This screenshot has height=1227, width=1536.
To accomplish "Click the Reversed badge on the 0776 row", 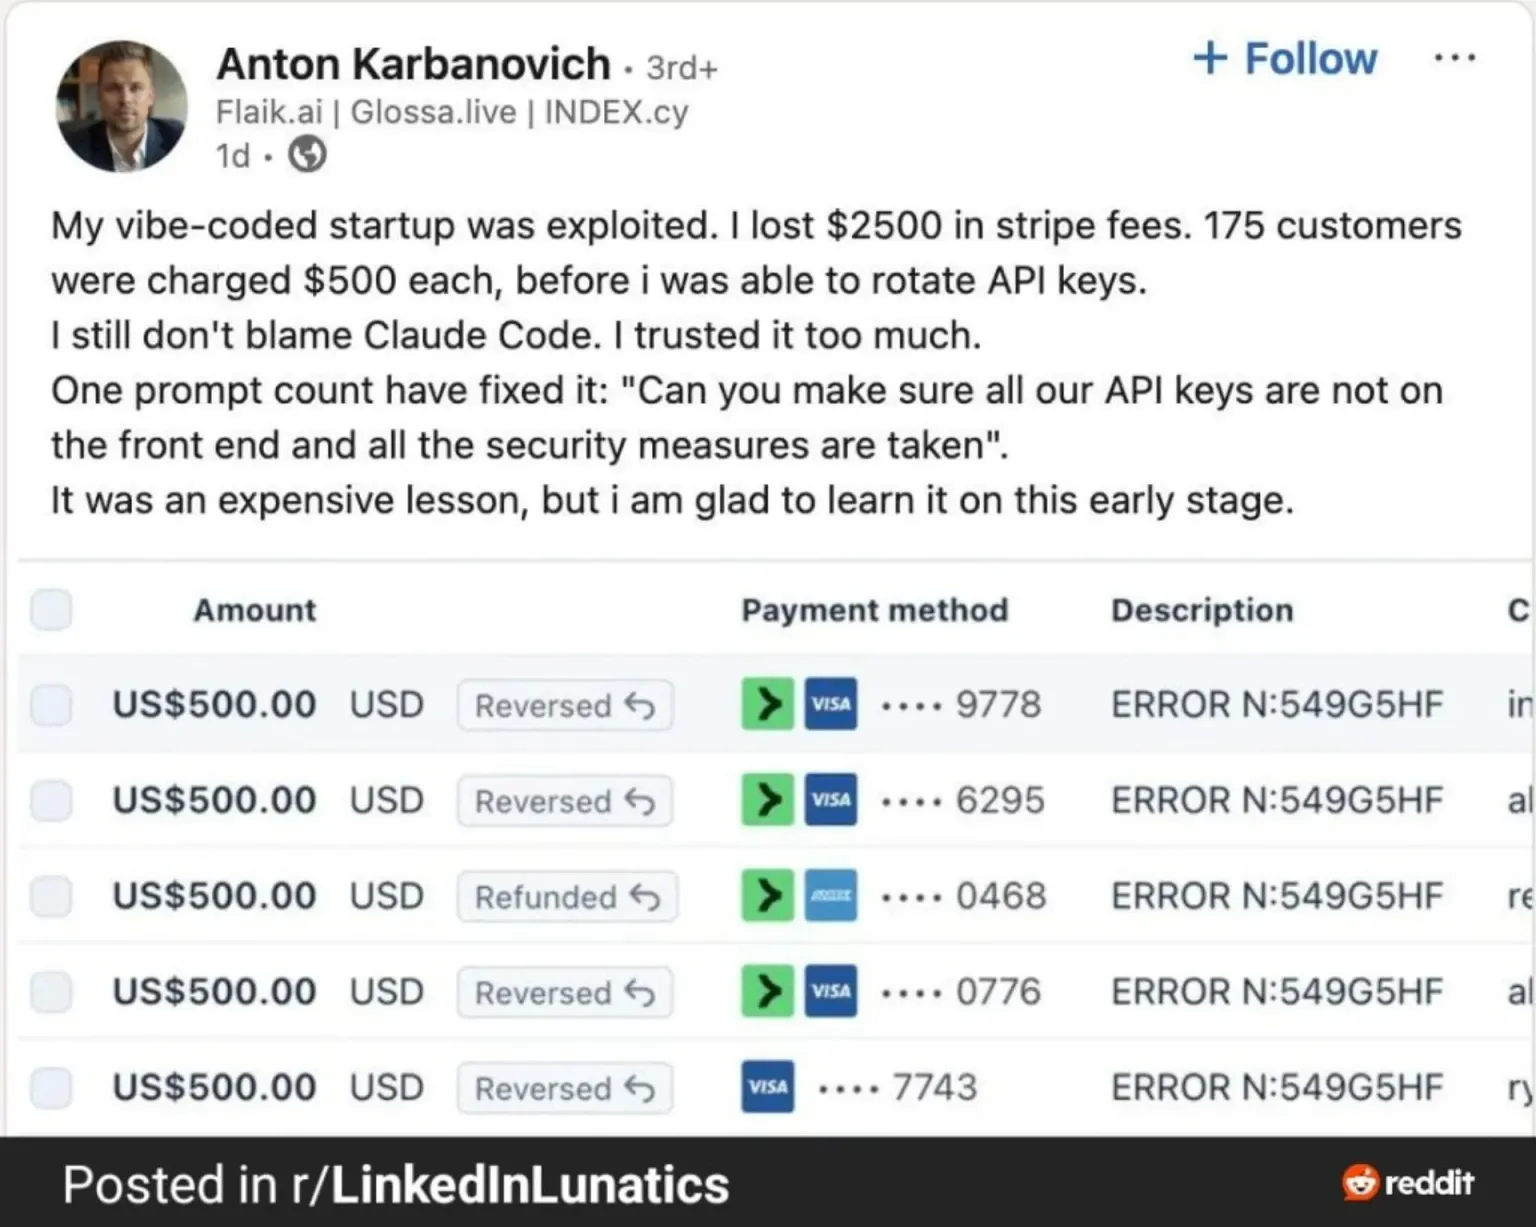I will [x=564, y=992].
